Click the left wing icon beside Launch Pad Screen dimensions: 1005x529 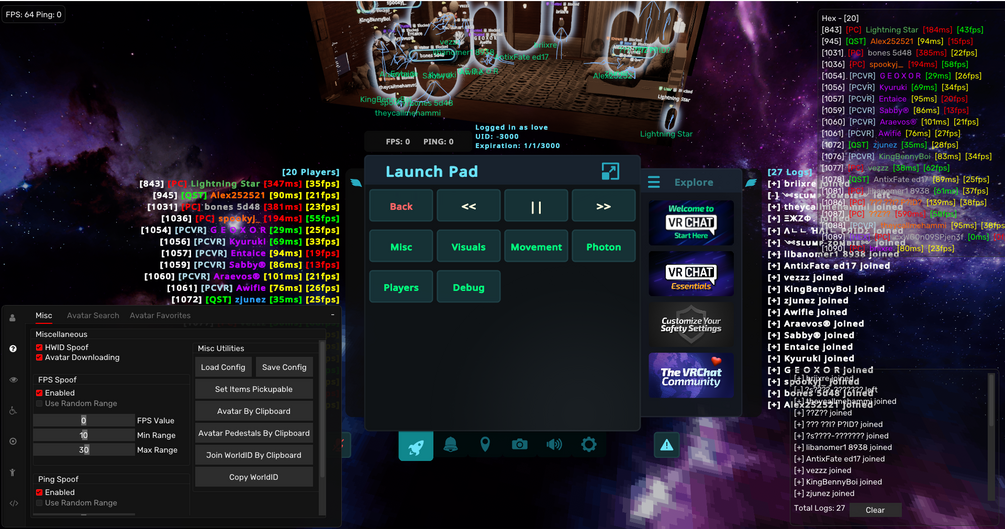click(356, 183)
